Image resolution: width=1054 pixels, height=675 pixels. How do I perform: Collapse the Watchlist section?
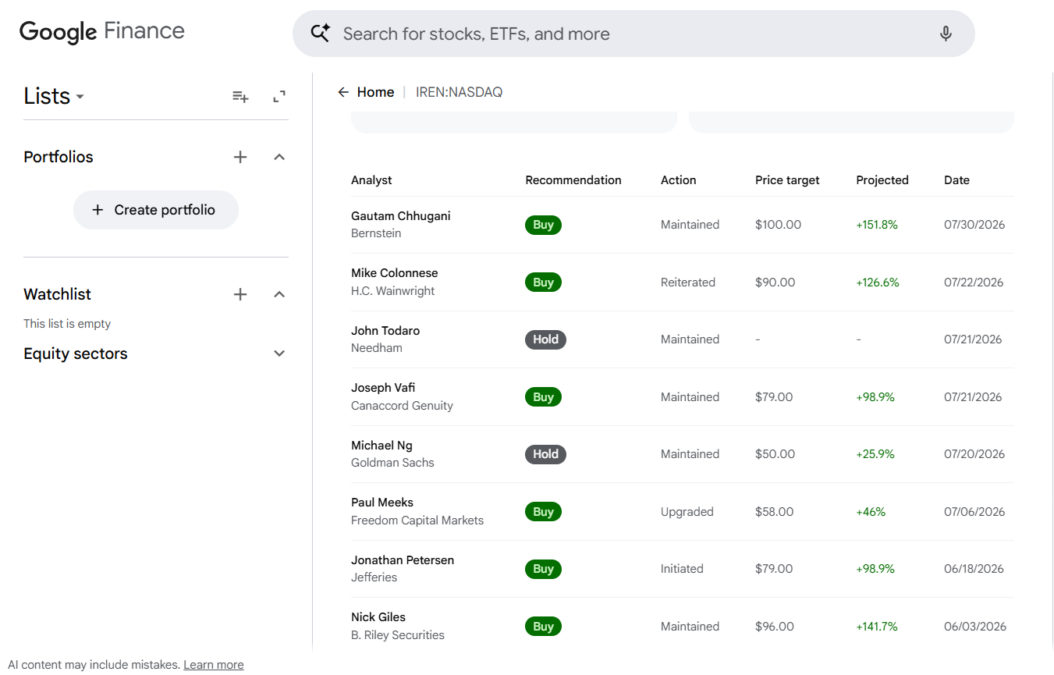(x=279, y=294)
